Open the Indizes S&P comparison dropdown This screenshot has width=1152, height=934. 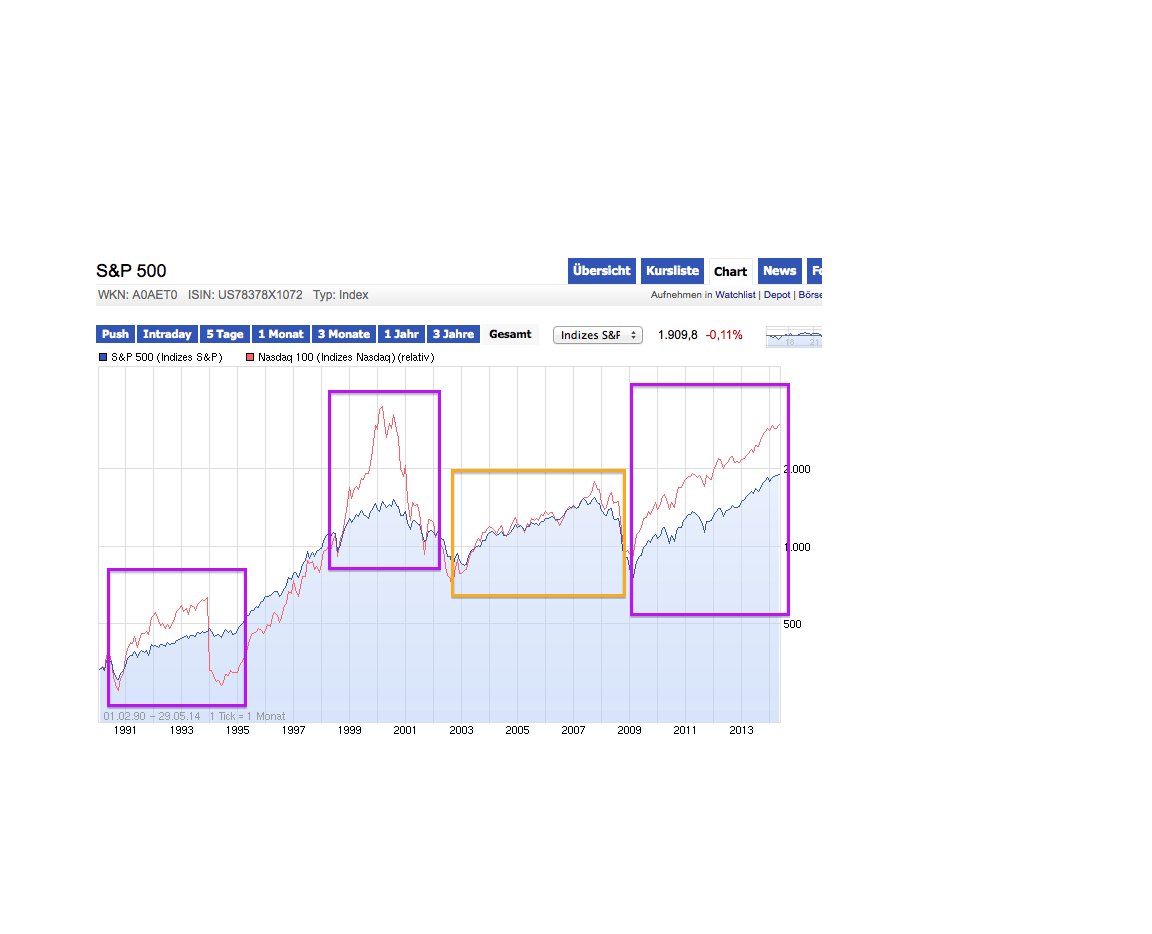point(598,335)
